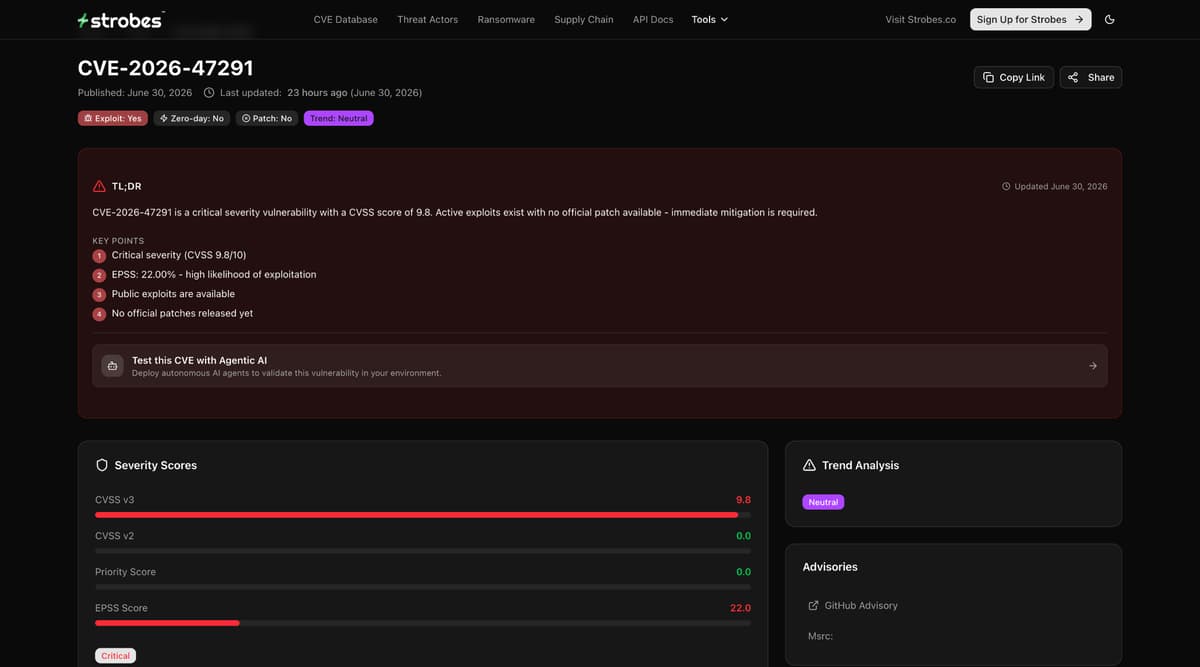
Task: Click the CVSS v2 score bar
Action: (x=423, y=551)
